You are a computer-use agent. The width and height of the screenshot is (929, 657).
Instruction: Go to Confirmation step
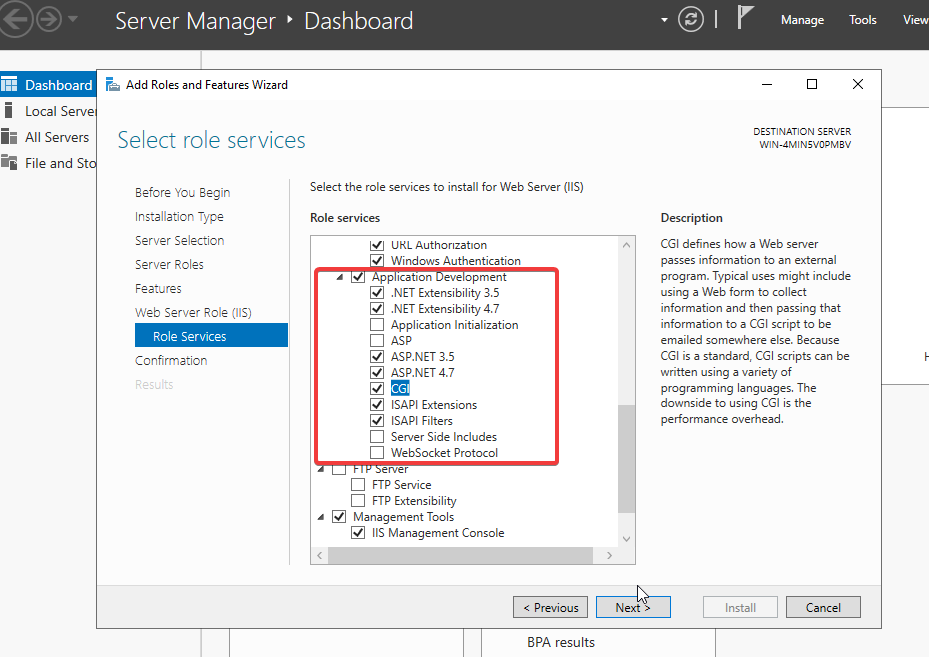click(x=171, y=360)
